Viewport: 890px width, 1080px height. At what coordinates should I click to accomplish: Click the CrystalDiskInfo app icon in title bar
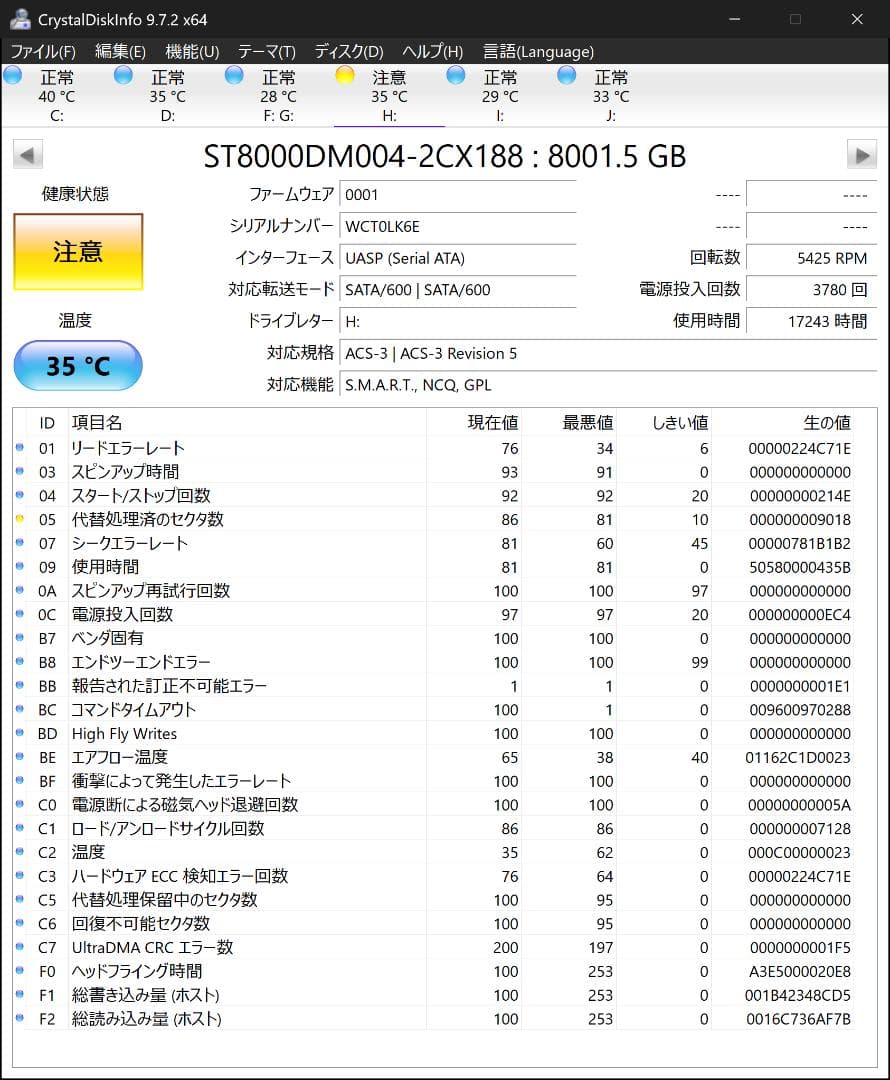20,19
